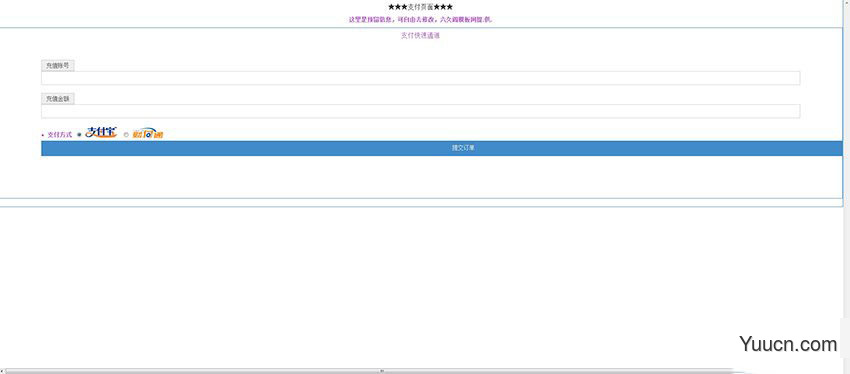Choose the Alipay radio button

tap(79, 135)
